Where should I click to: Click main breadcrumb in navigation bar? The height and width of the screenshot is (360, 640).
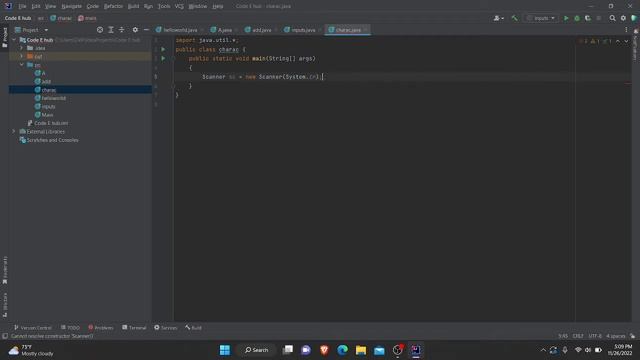[87, 18]
